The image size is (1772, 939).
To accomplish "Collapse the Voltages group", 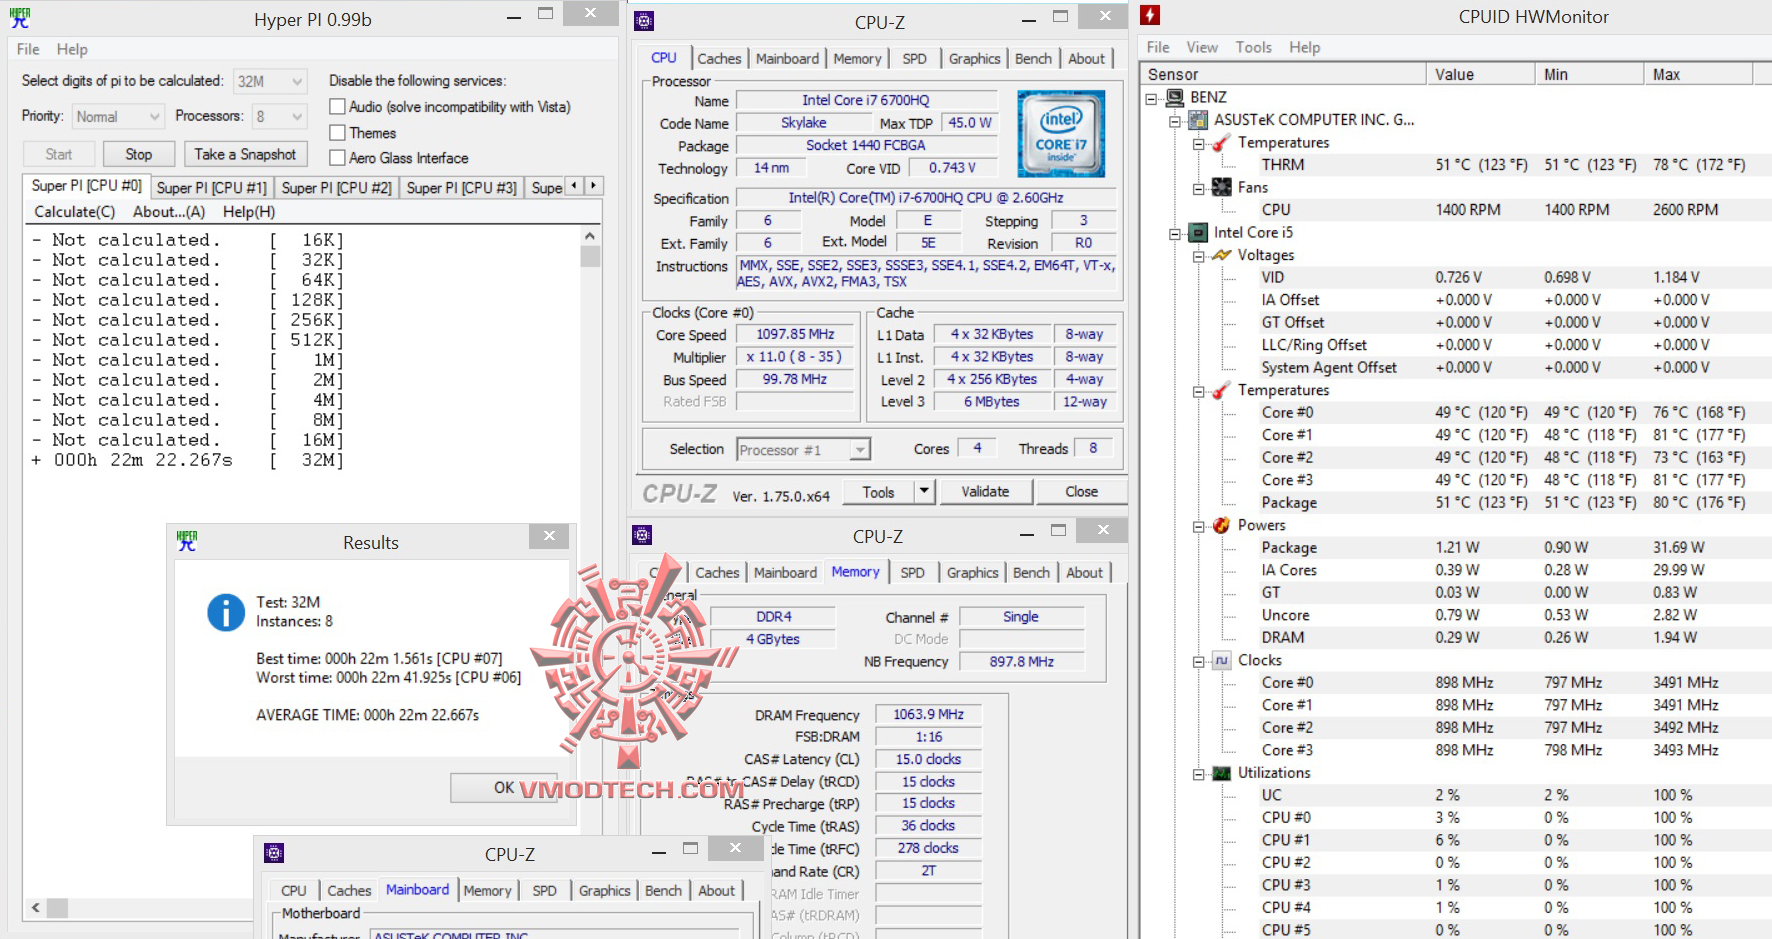I will (x=1198, y=256).
